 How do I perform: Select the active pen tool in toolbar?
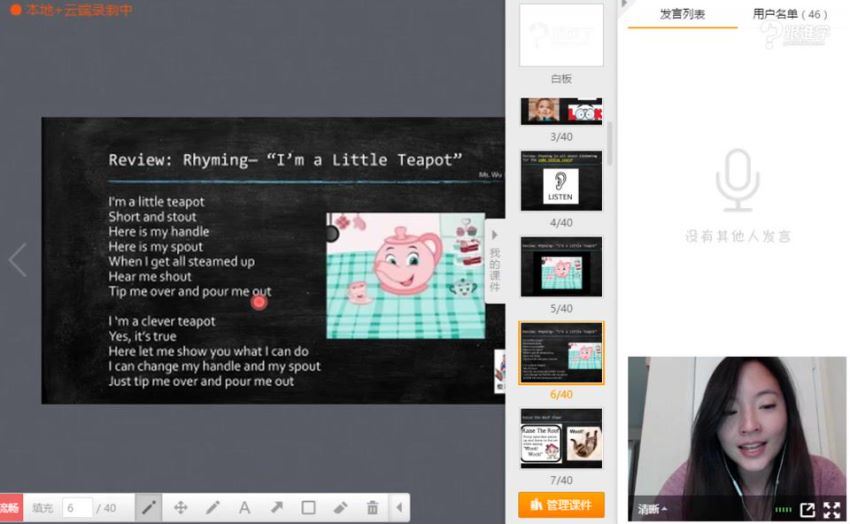pos(149,508)
